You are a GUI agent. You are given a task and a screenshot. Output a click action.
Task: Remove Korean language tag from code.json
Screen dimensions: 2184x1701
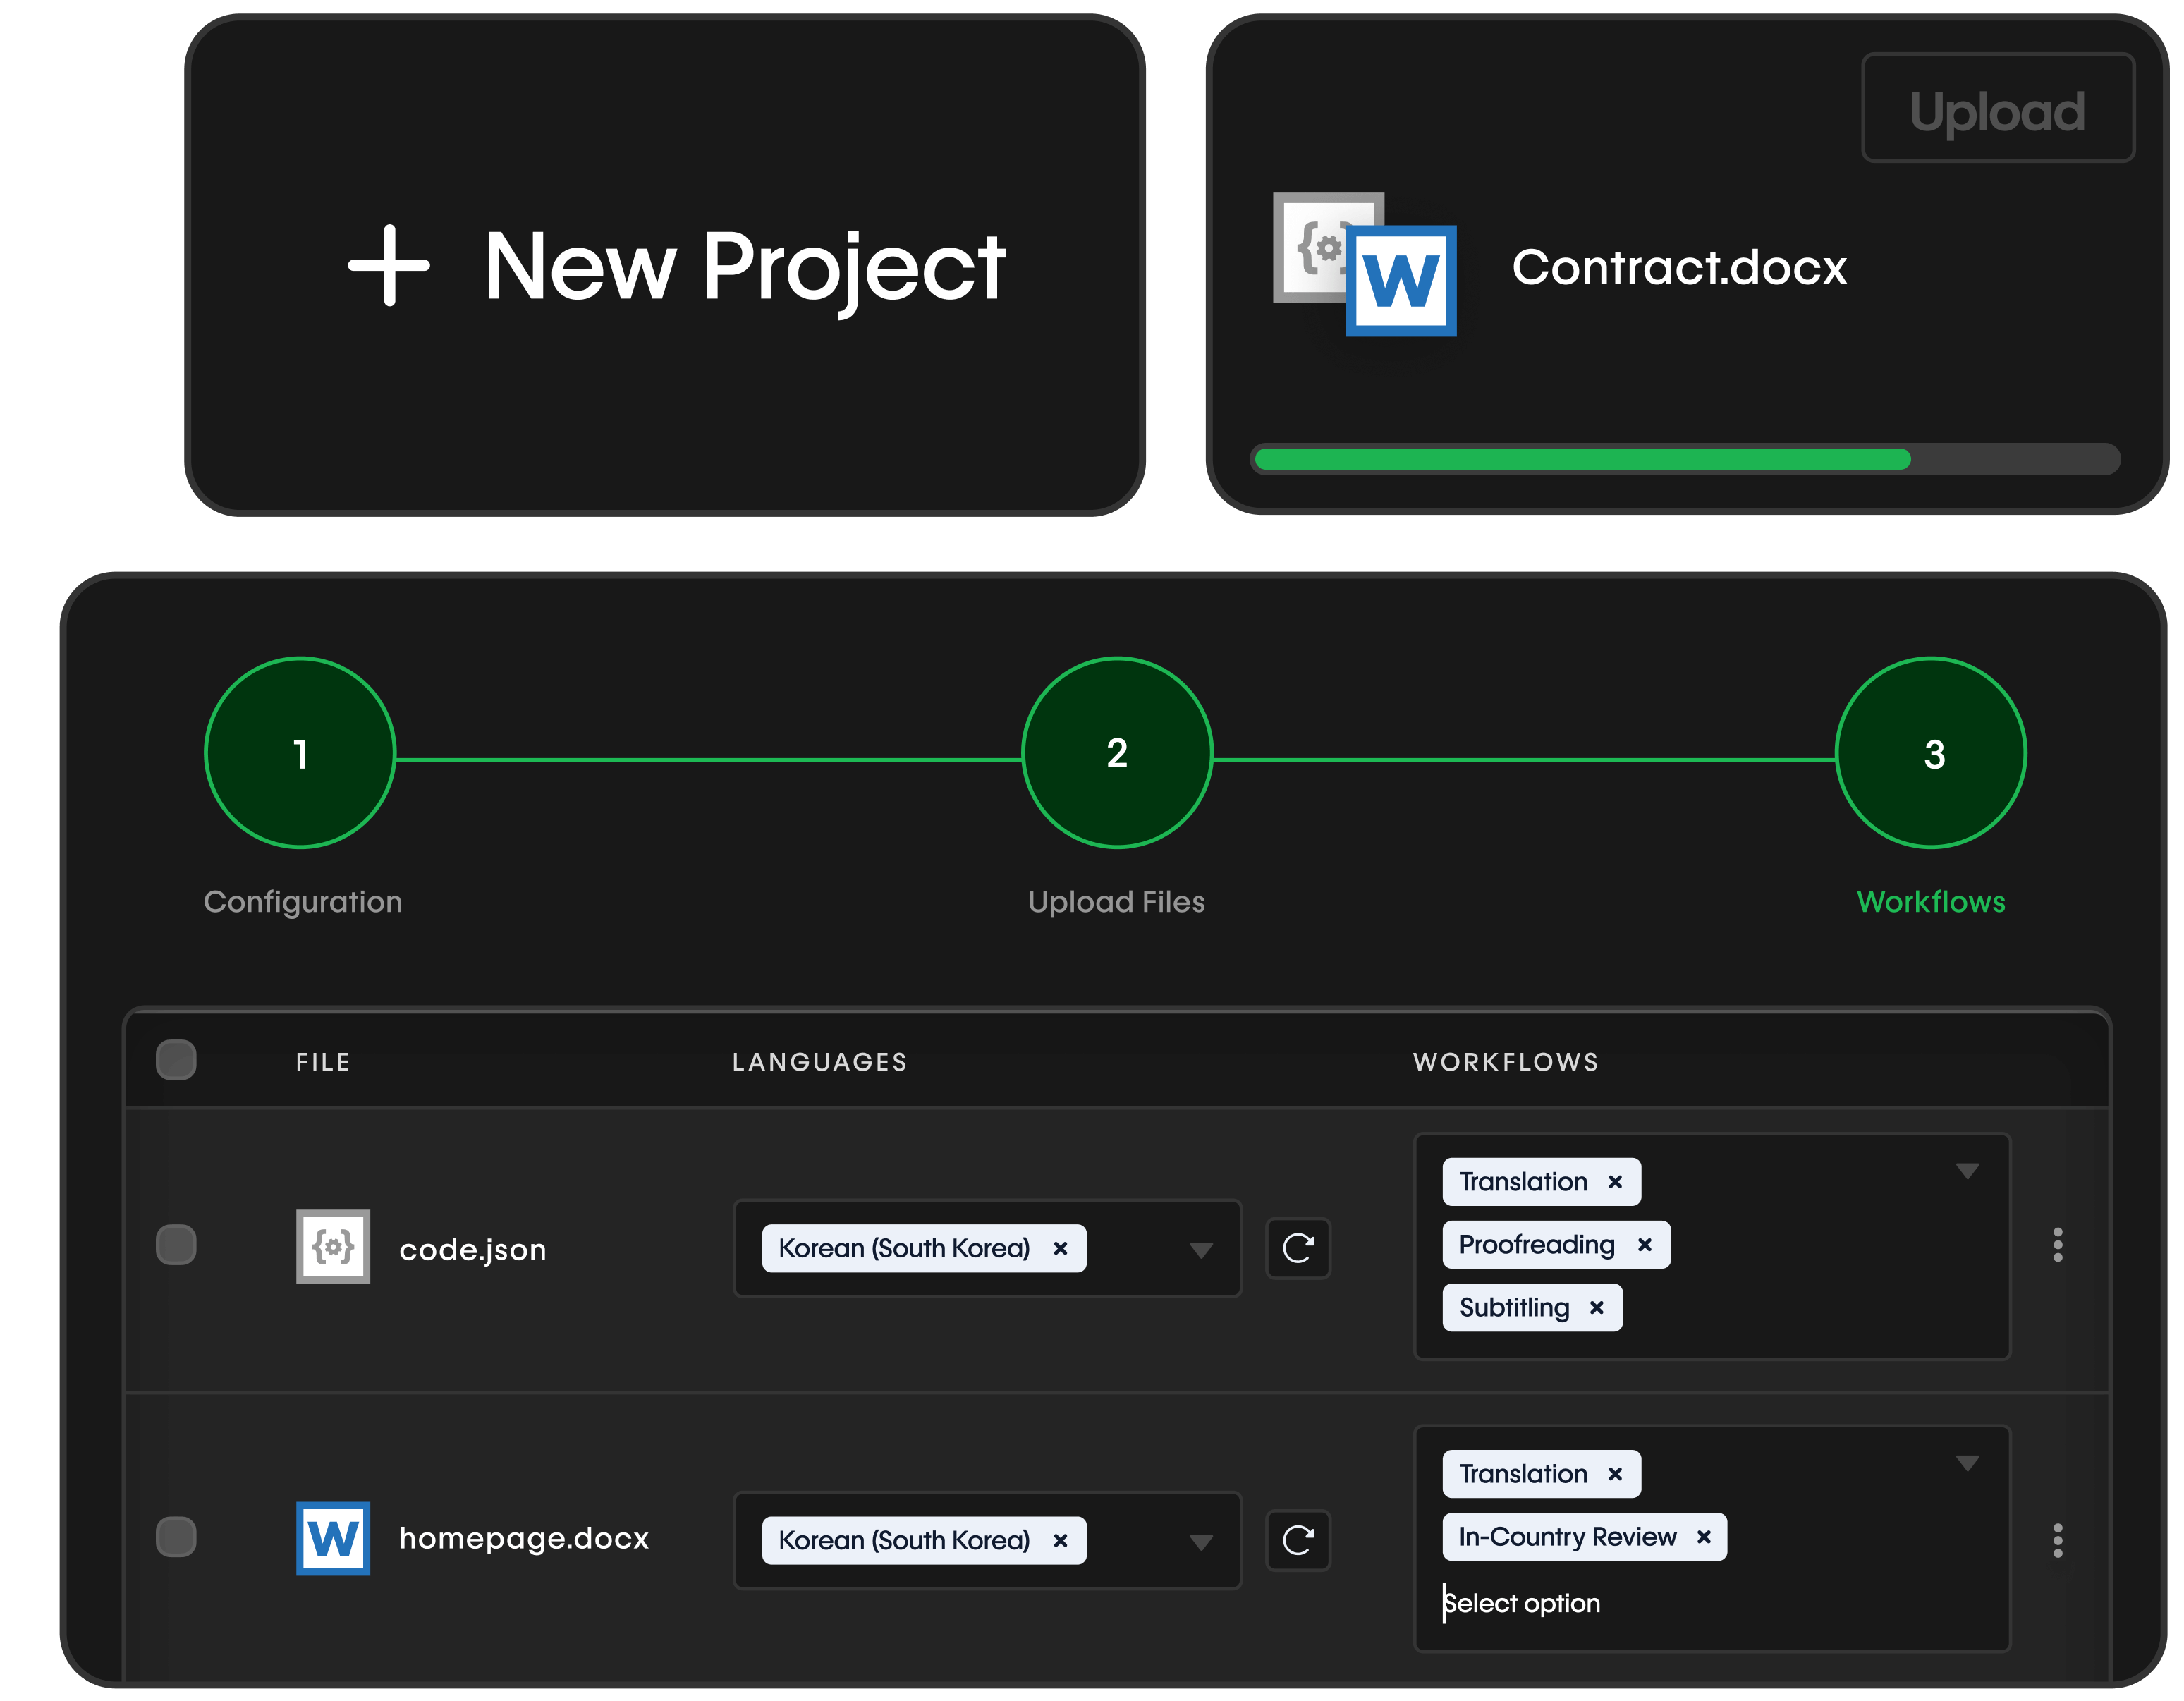point(1060,1249)
